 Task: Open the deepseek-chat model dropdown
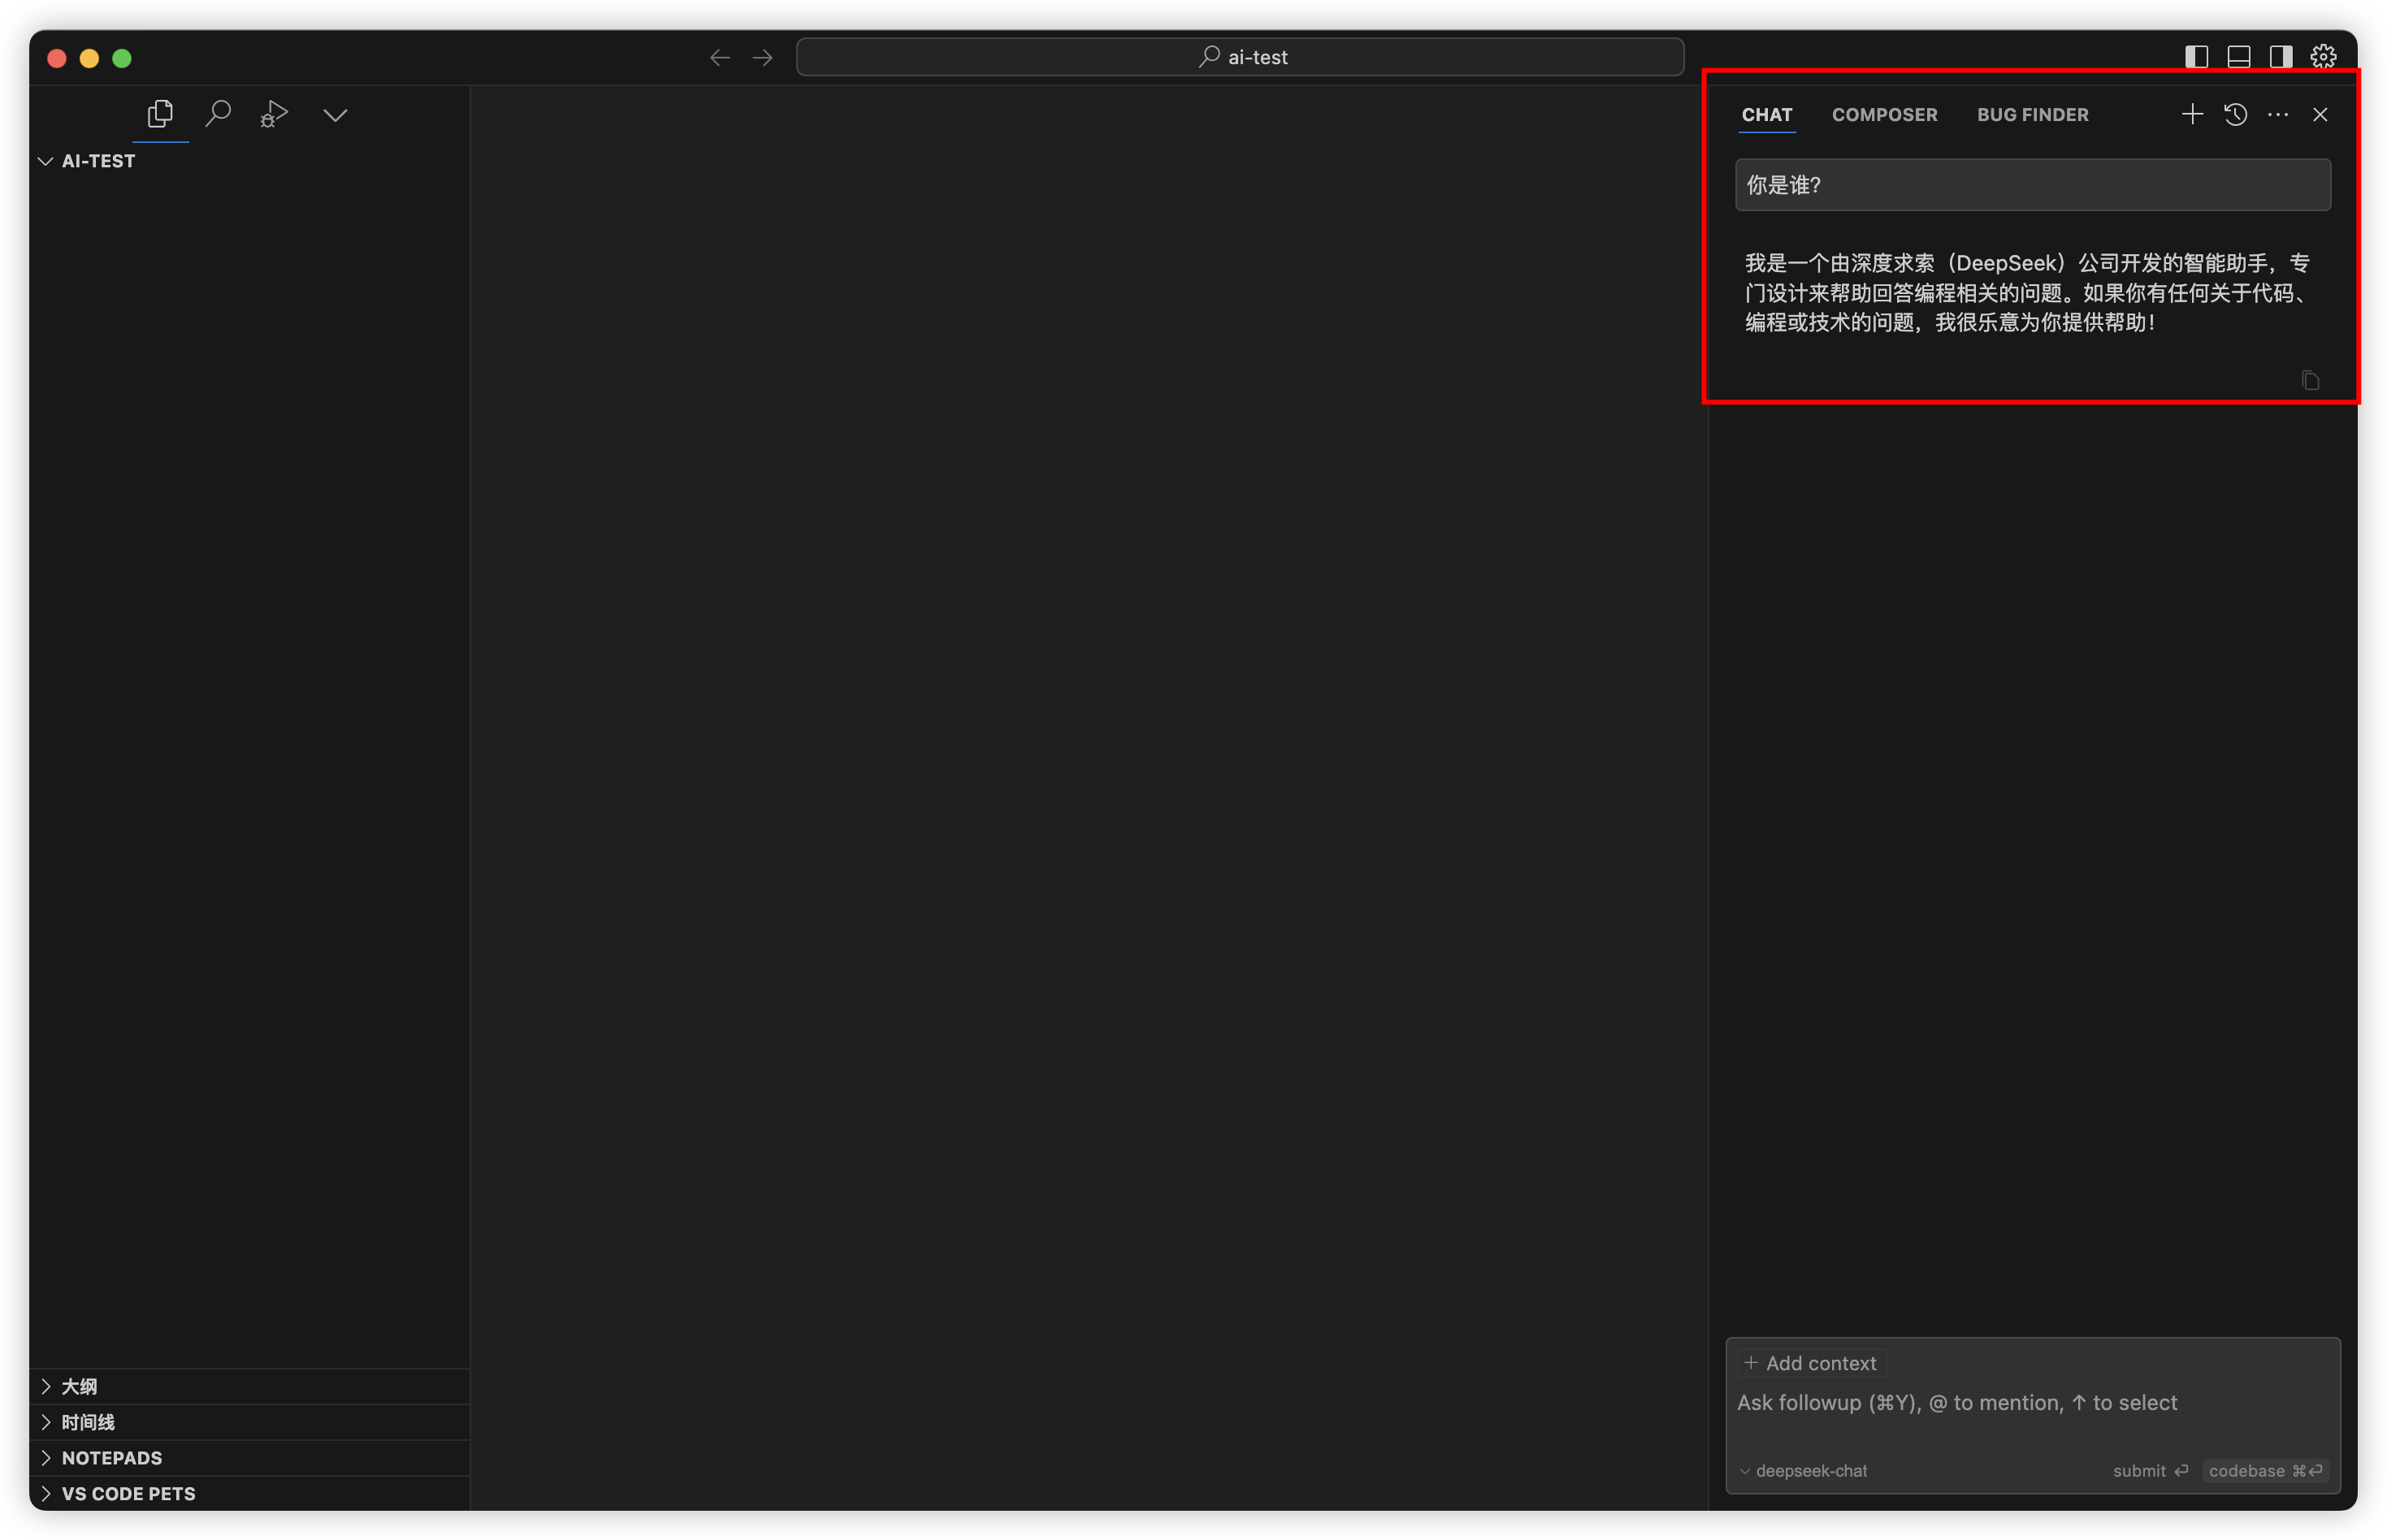(1803, 1470)
